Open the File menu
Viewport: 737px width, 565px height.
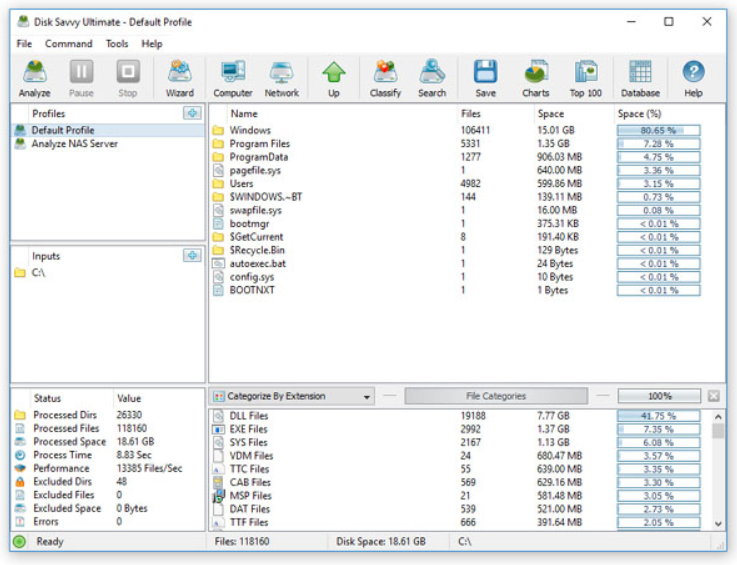click(x=24, y=44)
